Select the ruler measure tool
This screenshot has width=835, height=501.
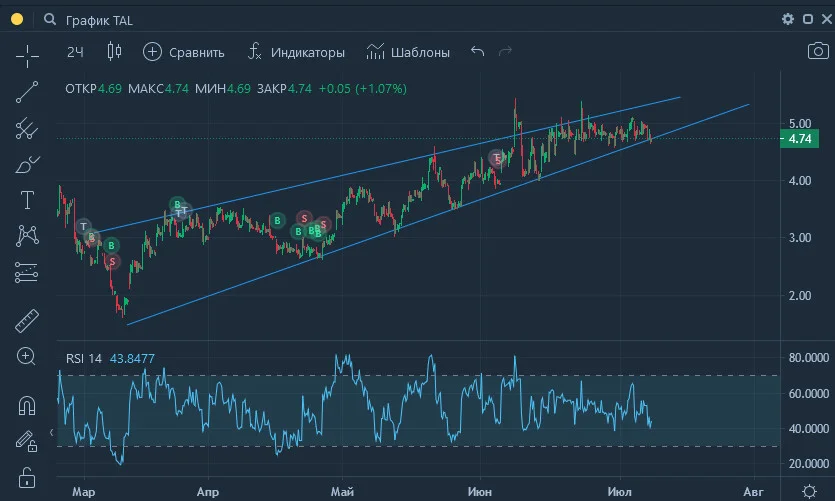point(27,321)
